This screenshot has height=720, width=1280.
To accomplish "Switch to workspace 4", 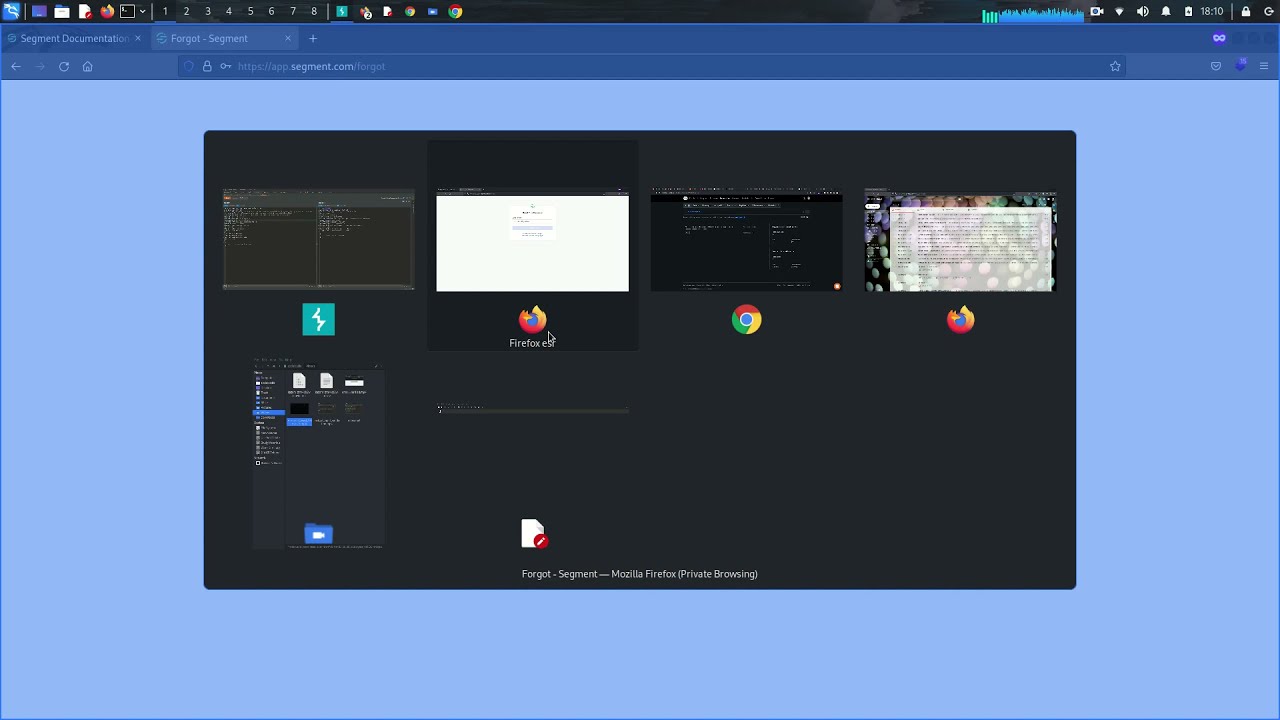I will point(229,12).
